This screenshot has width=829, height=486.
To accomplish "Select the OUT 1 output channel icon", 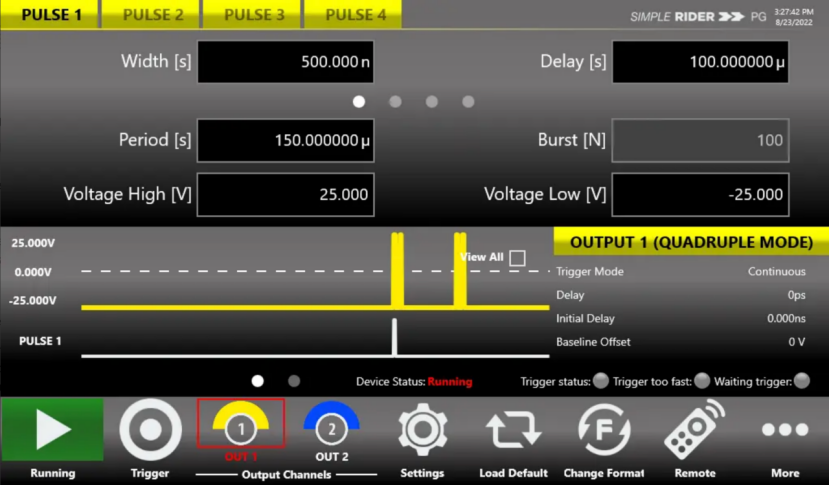I will tap(241, 424).
